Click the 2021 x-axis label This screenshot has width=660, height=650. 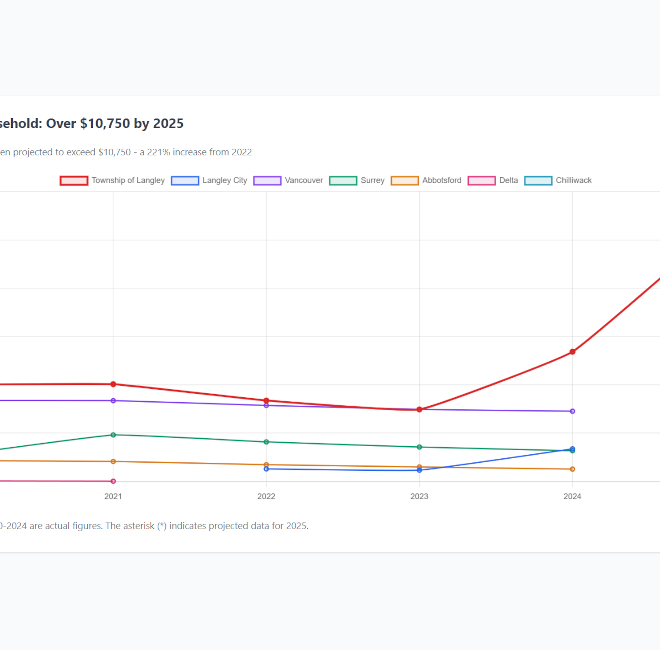[x=113, y=496]
